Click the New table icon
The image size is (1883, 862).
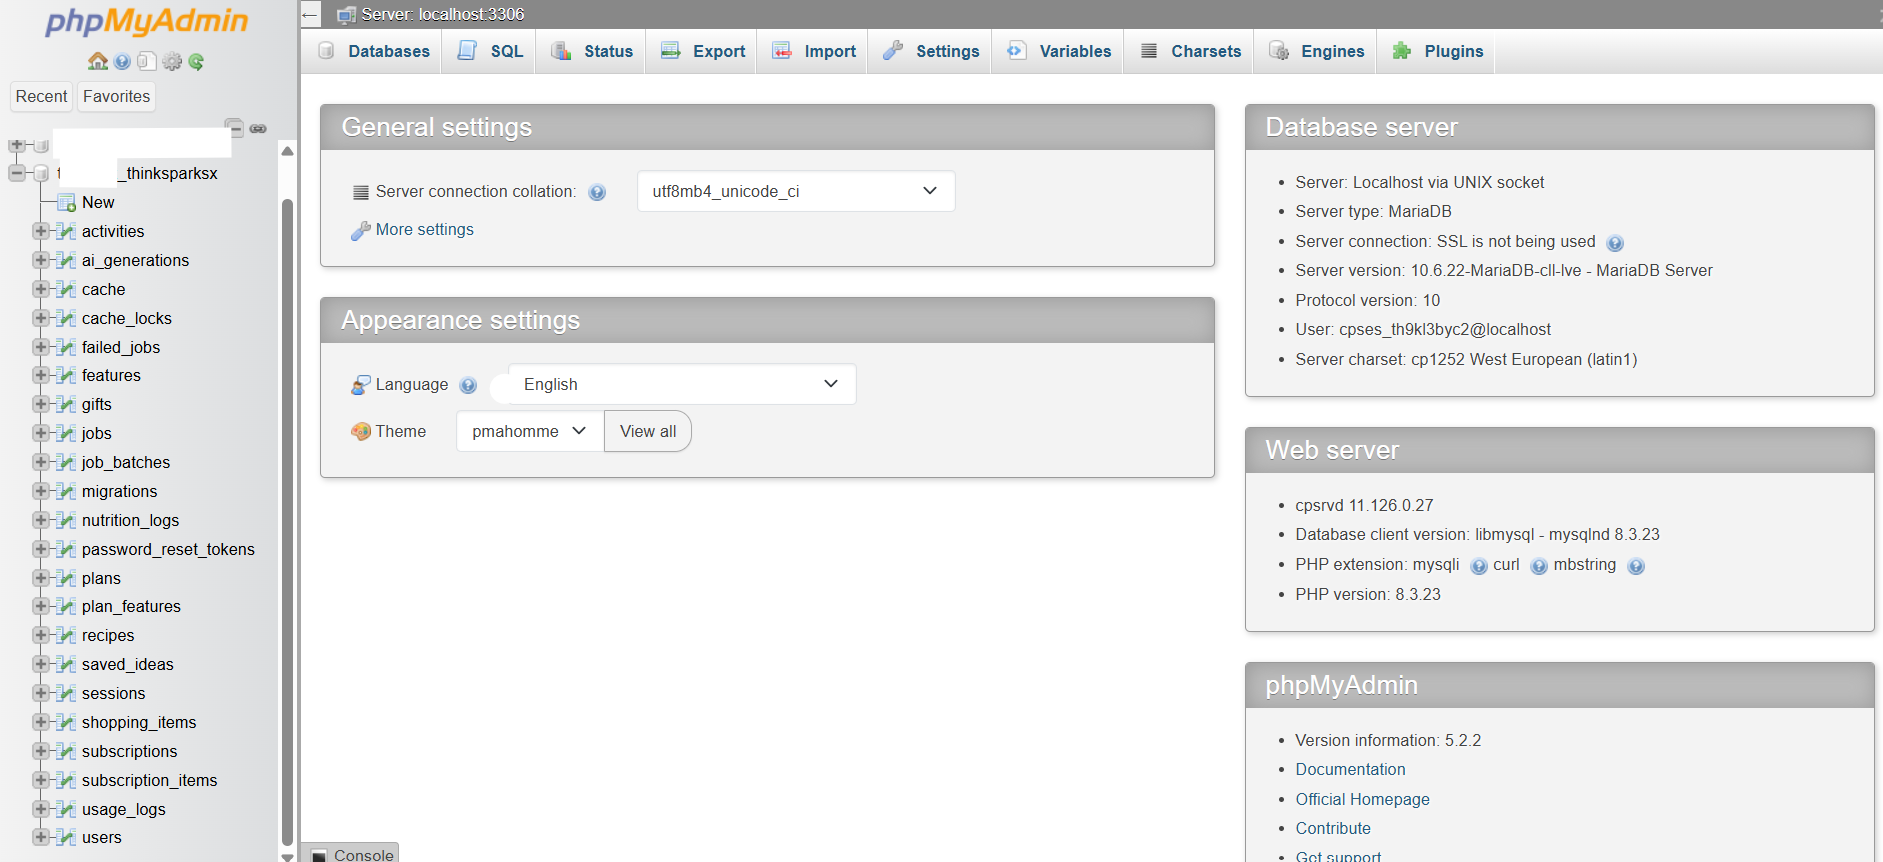coord(67,203)
